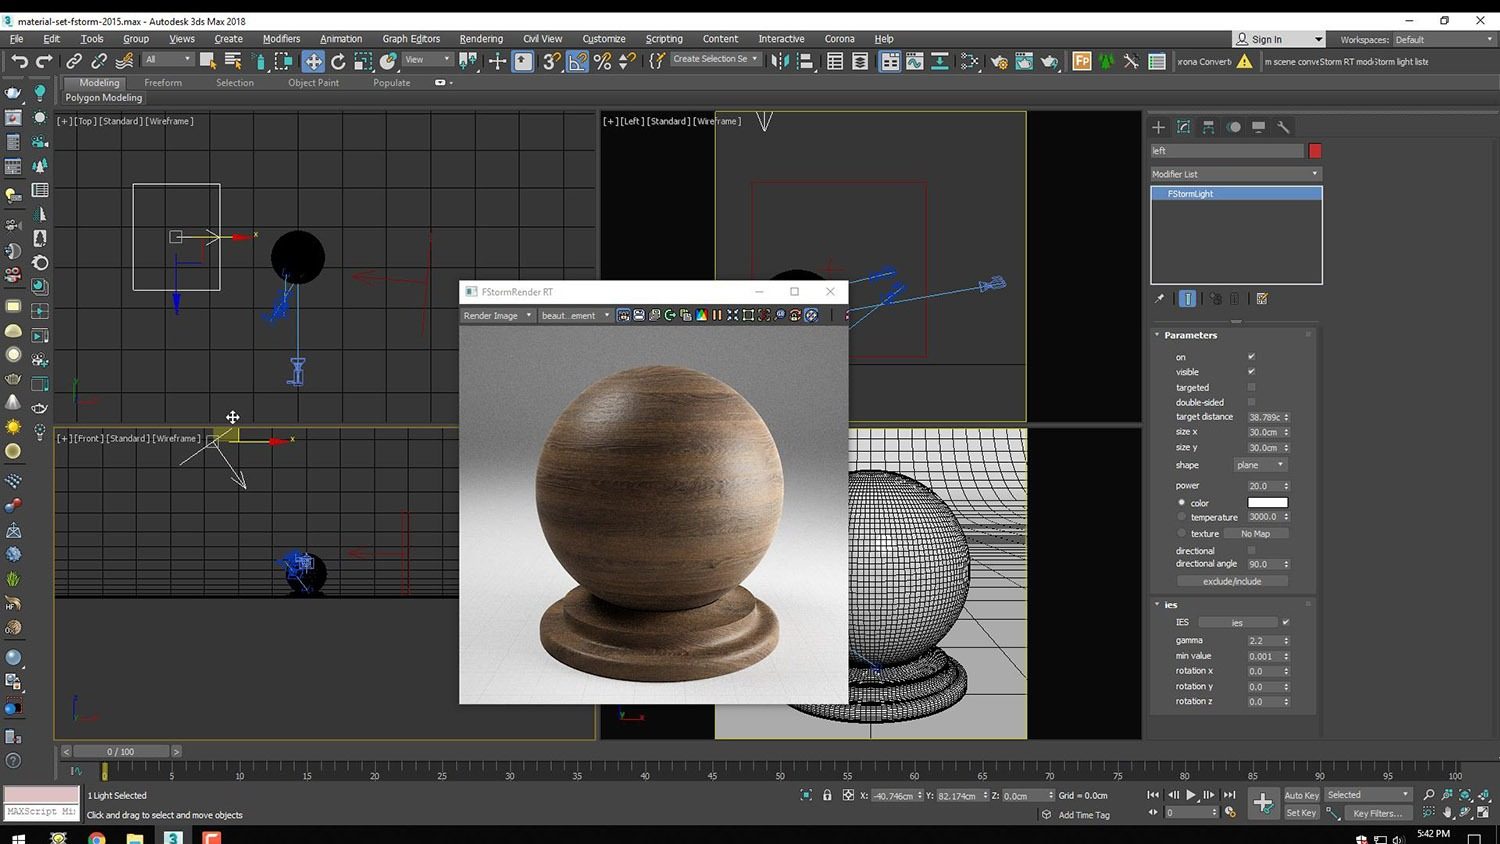The image size is (1500, 844).
Task: Open the Rendered Frame Window icon
Action: [x=1024, y=61]
